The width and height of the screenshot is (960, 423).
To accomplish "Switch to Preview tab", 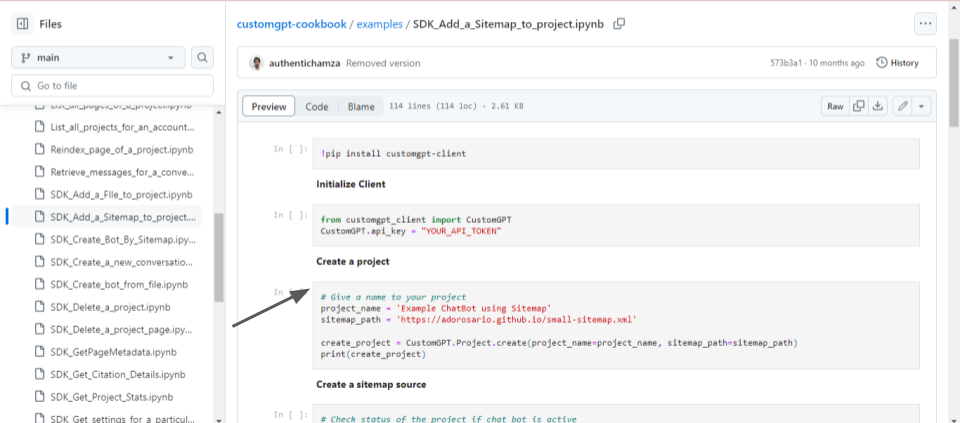I will (x=269, y=106).
